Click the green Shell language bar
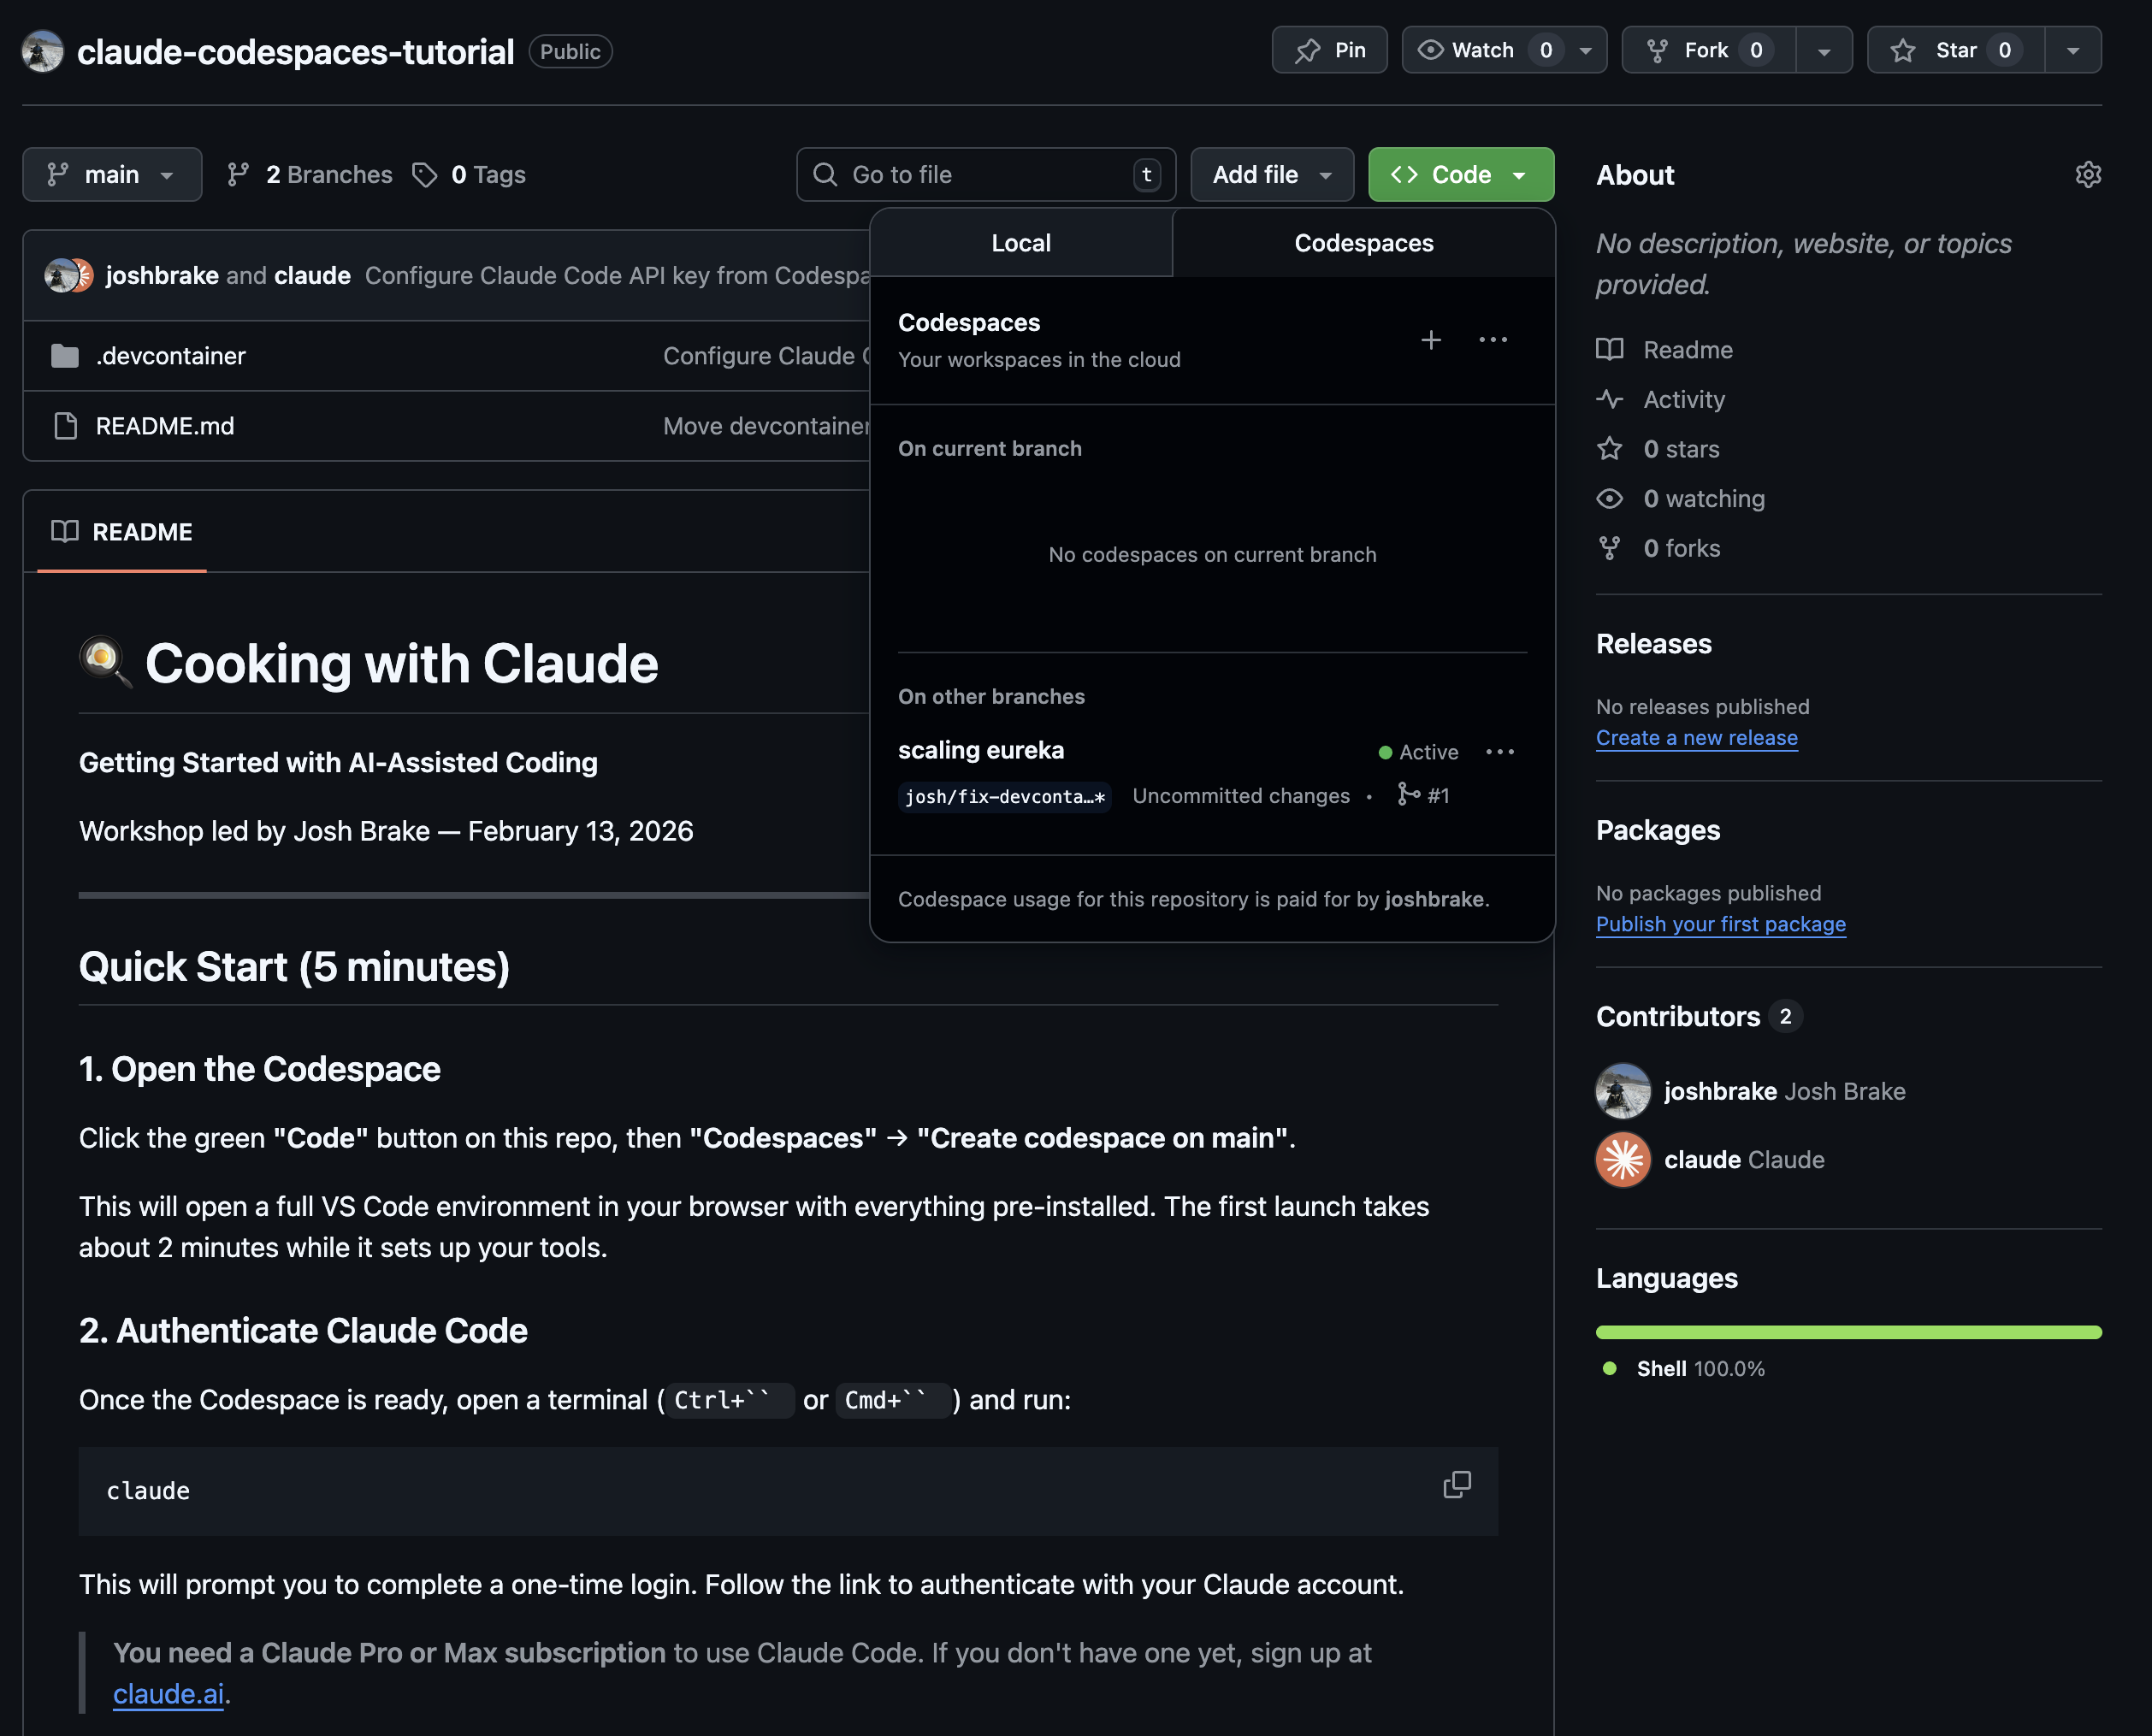This screenshot has height=1736, width=2152. 1849,1332
